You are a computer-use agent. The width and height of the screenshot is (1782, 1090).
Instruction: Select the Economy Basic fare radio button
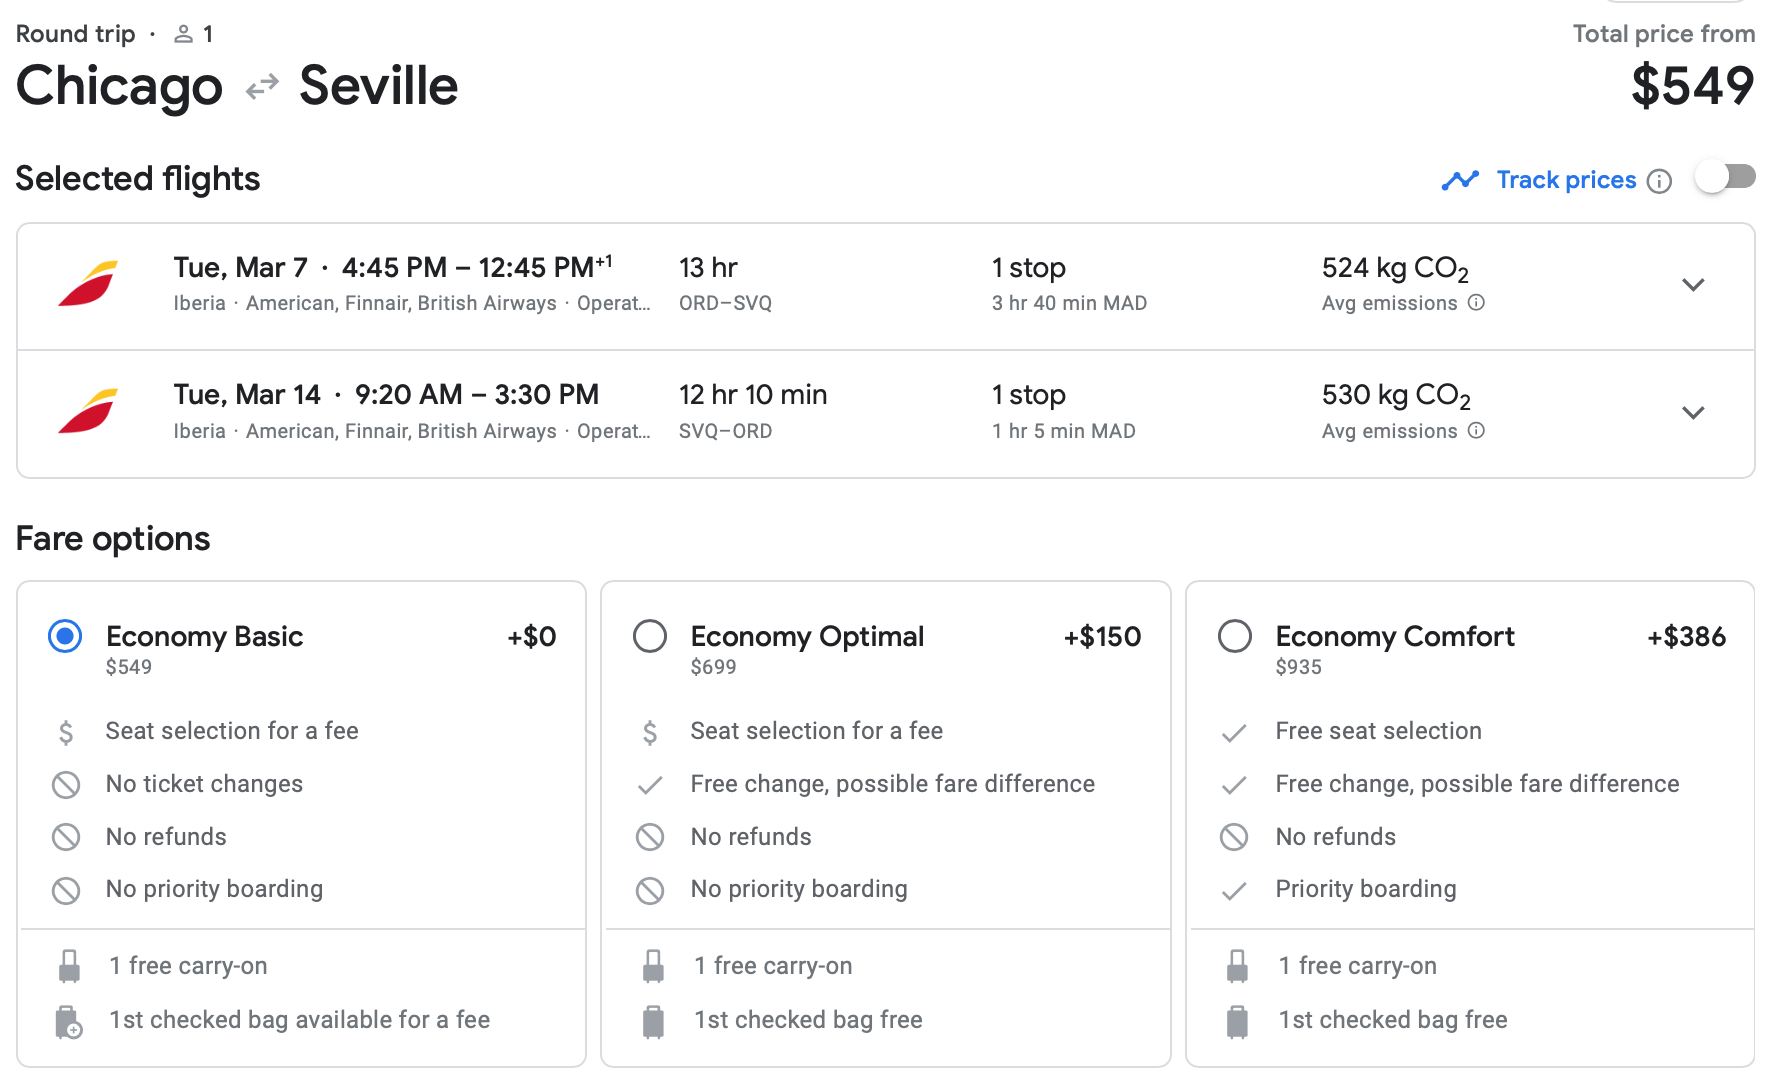click(x=66, y=636)
